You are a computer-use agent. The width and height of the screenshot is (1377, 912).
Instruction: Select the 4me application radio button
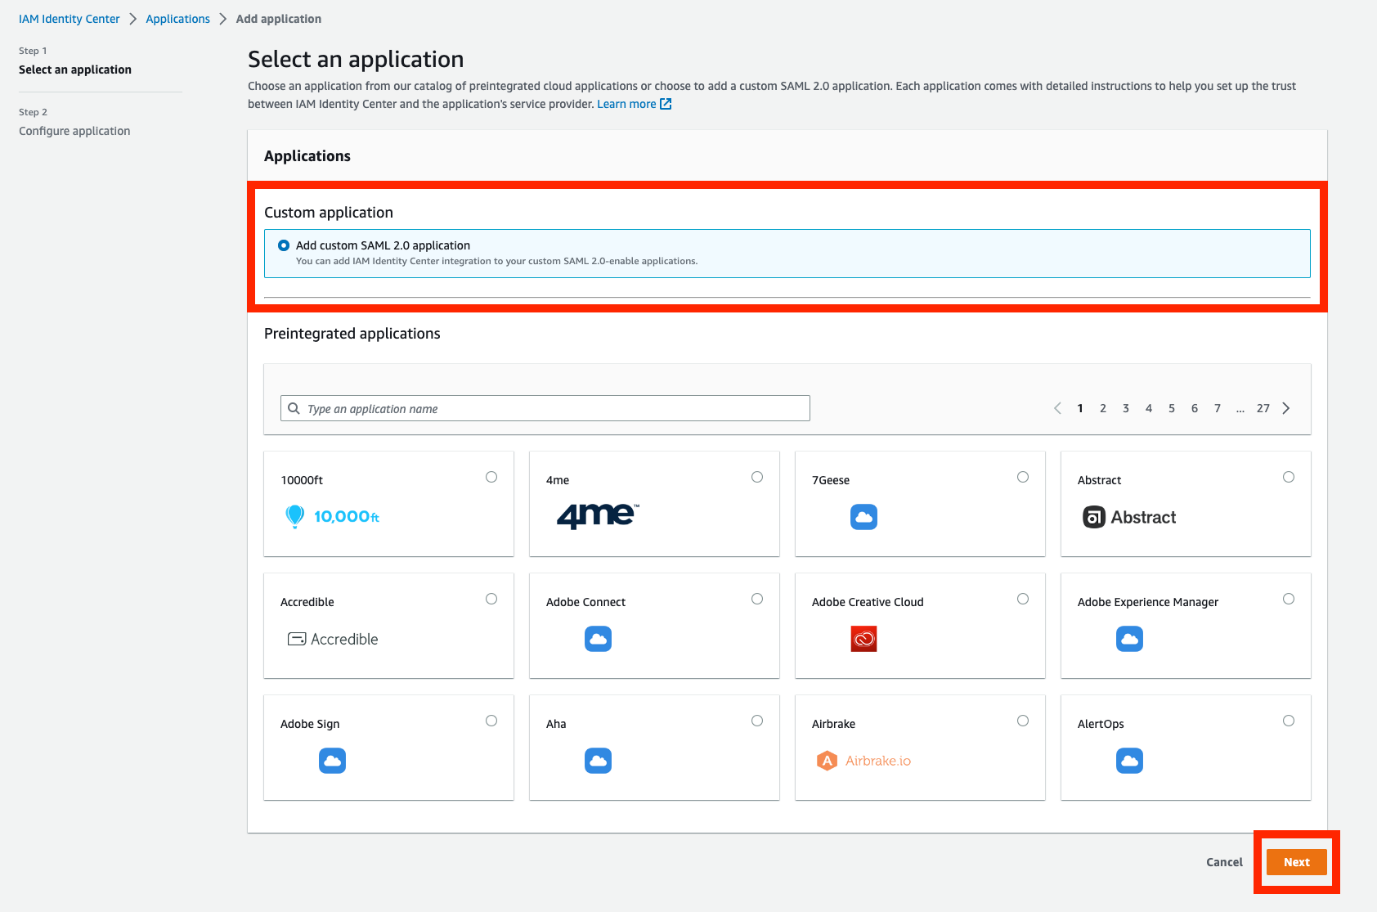pyautogui.click(x=757, y=477)
